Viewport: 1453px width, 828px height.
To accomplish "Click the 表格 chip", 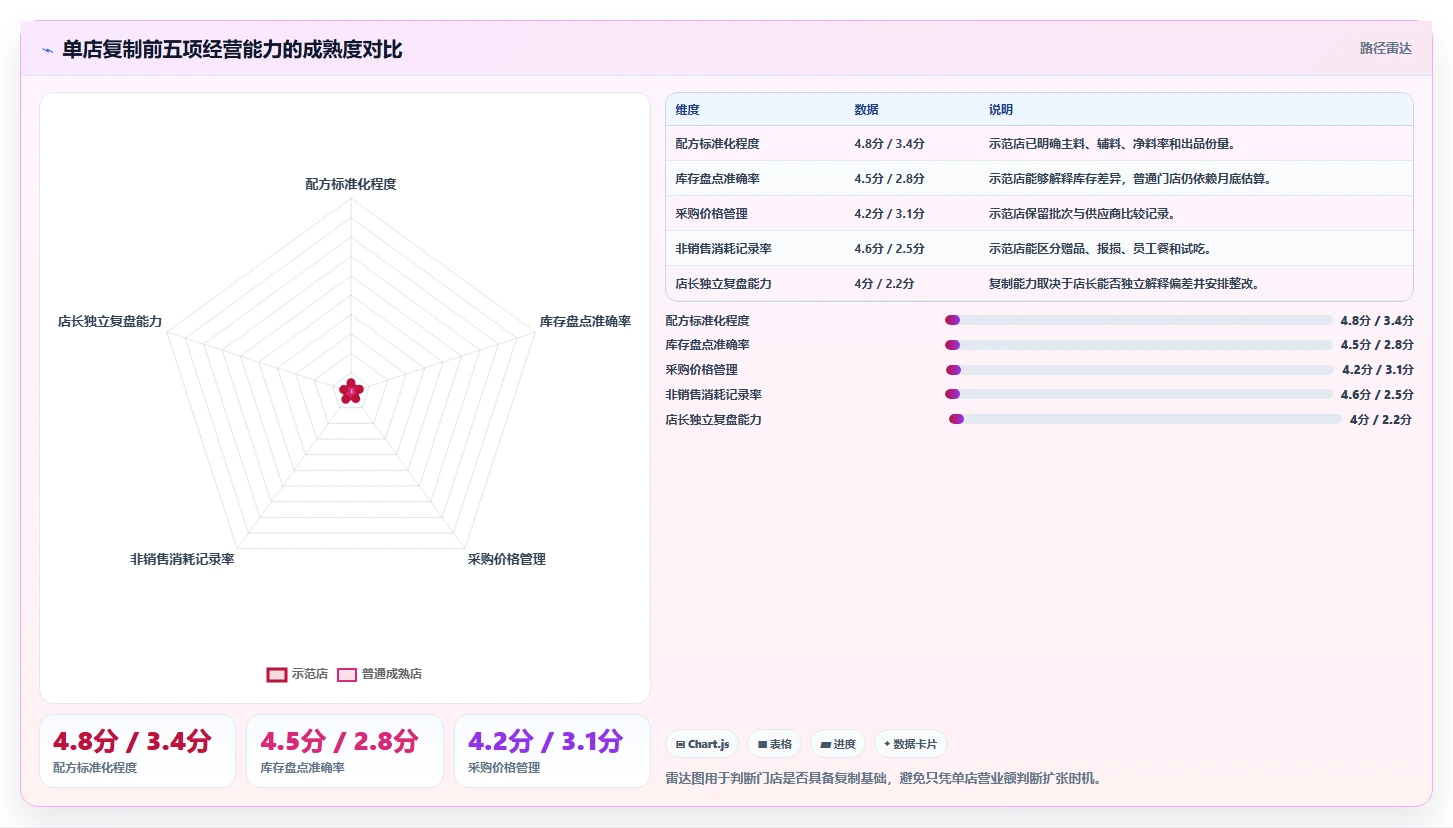I will [x=774, y=744].
